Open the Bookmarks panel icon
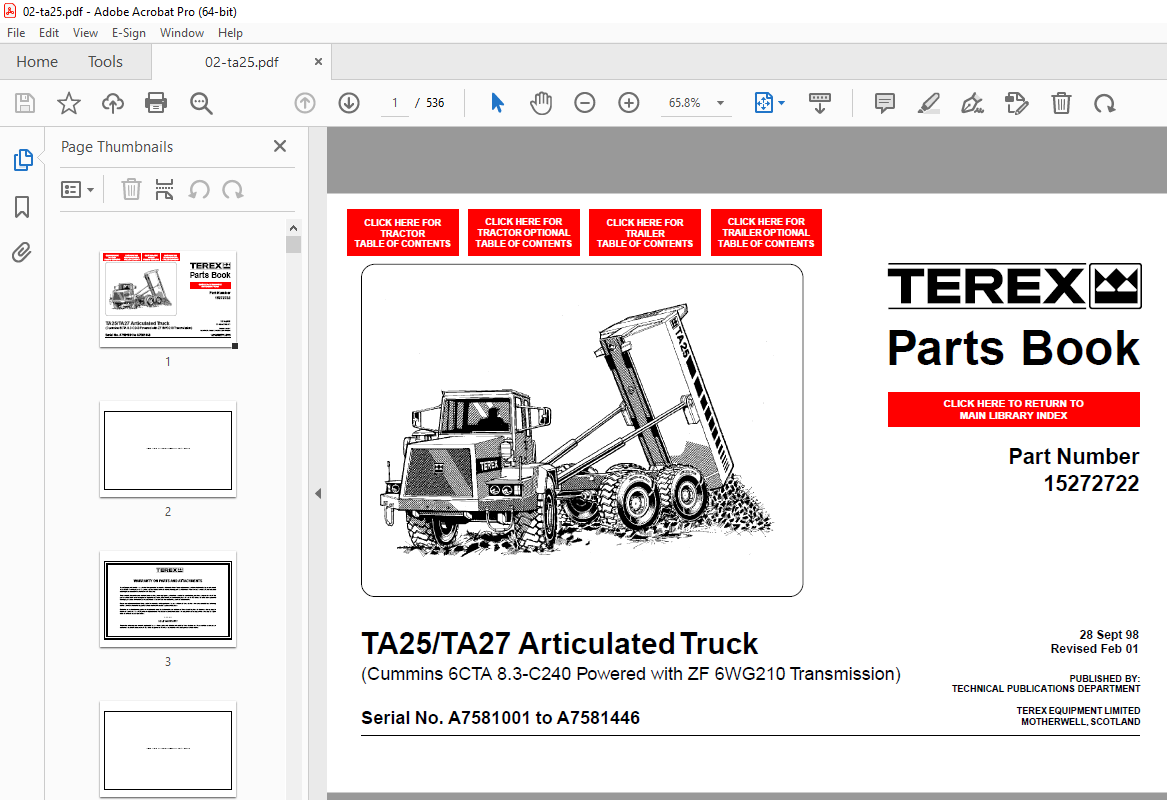Image resolution: width=1167 pixels, height=800 pixels. [x=22, y=207]
